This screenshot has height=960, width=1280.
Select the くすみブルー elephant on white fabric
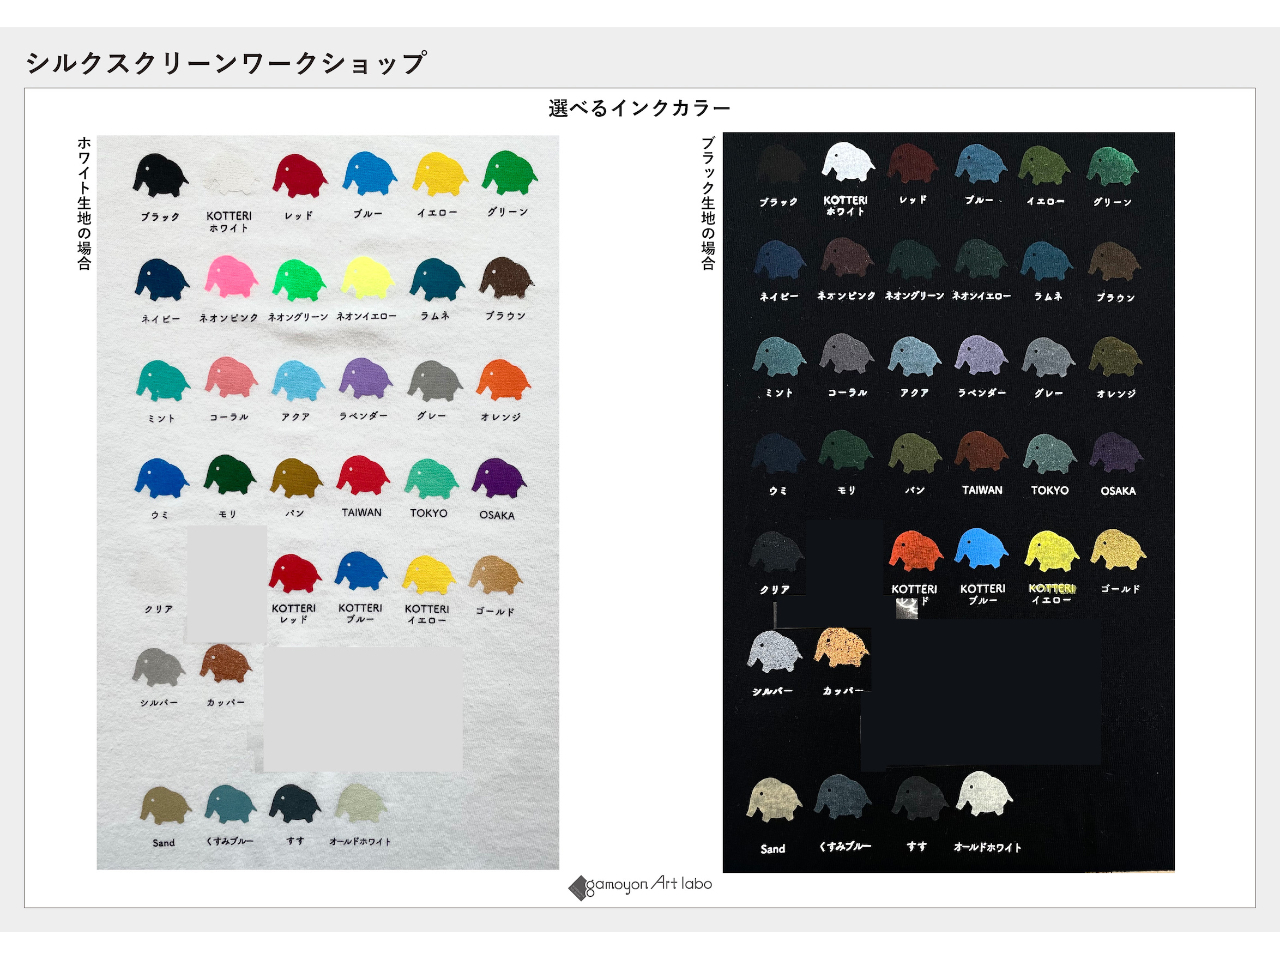231,803
